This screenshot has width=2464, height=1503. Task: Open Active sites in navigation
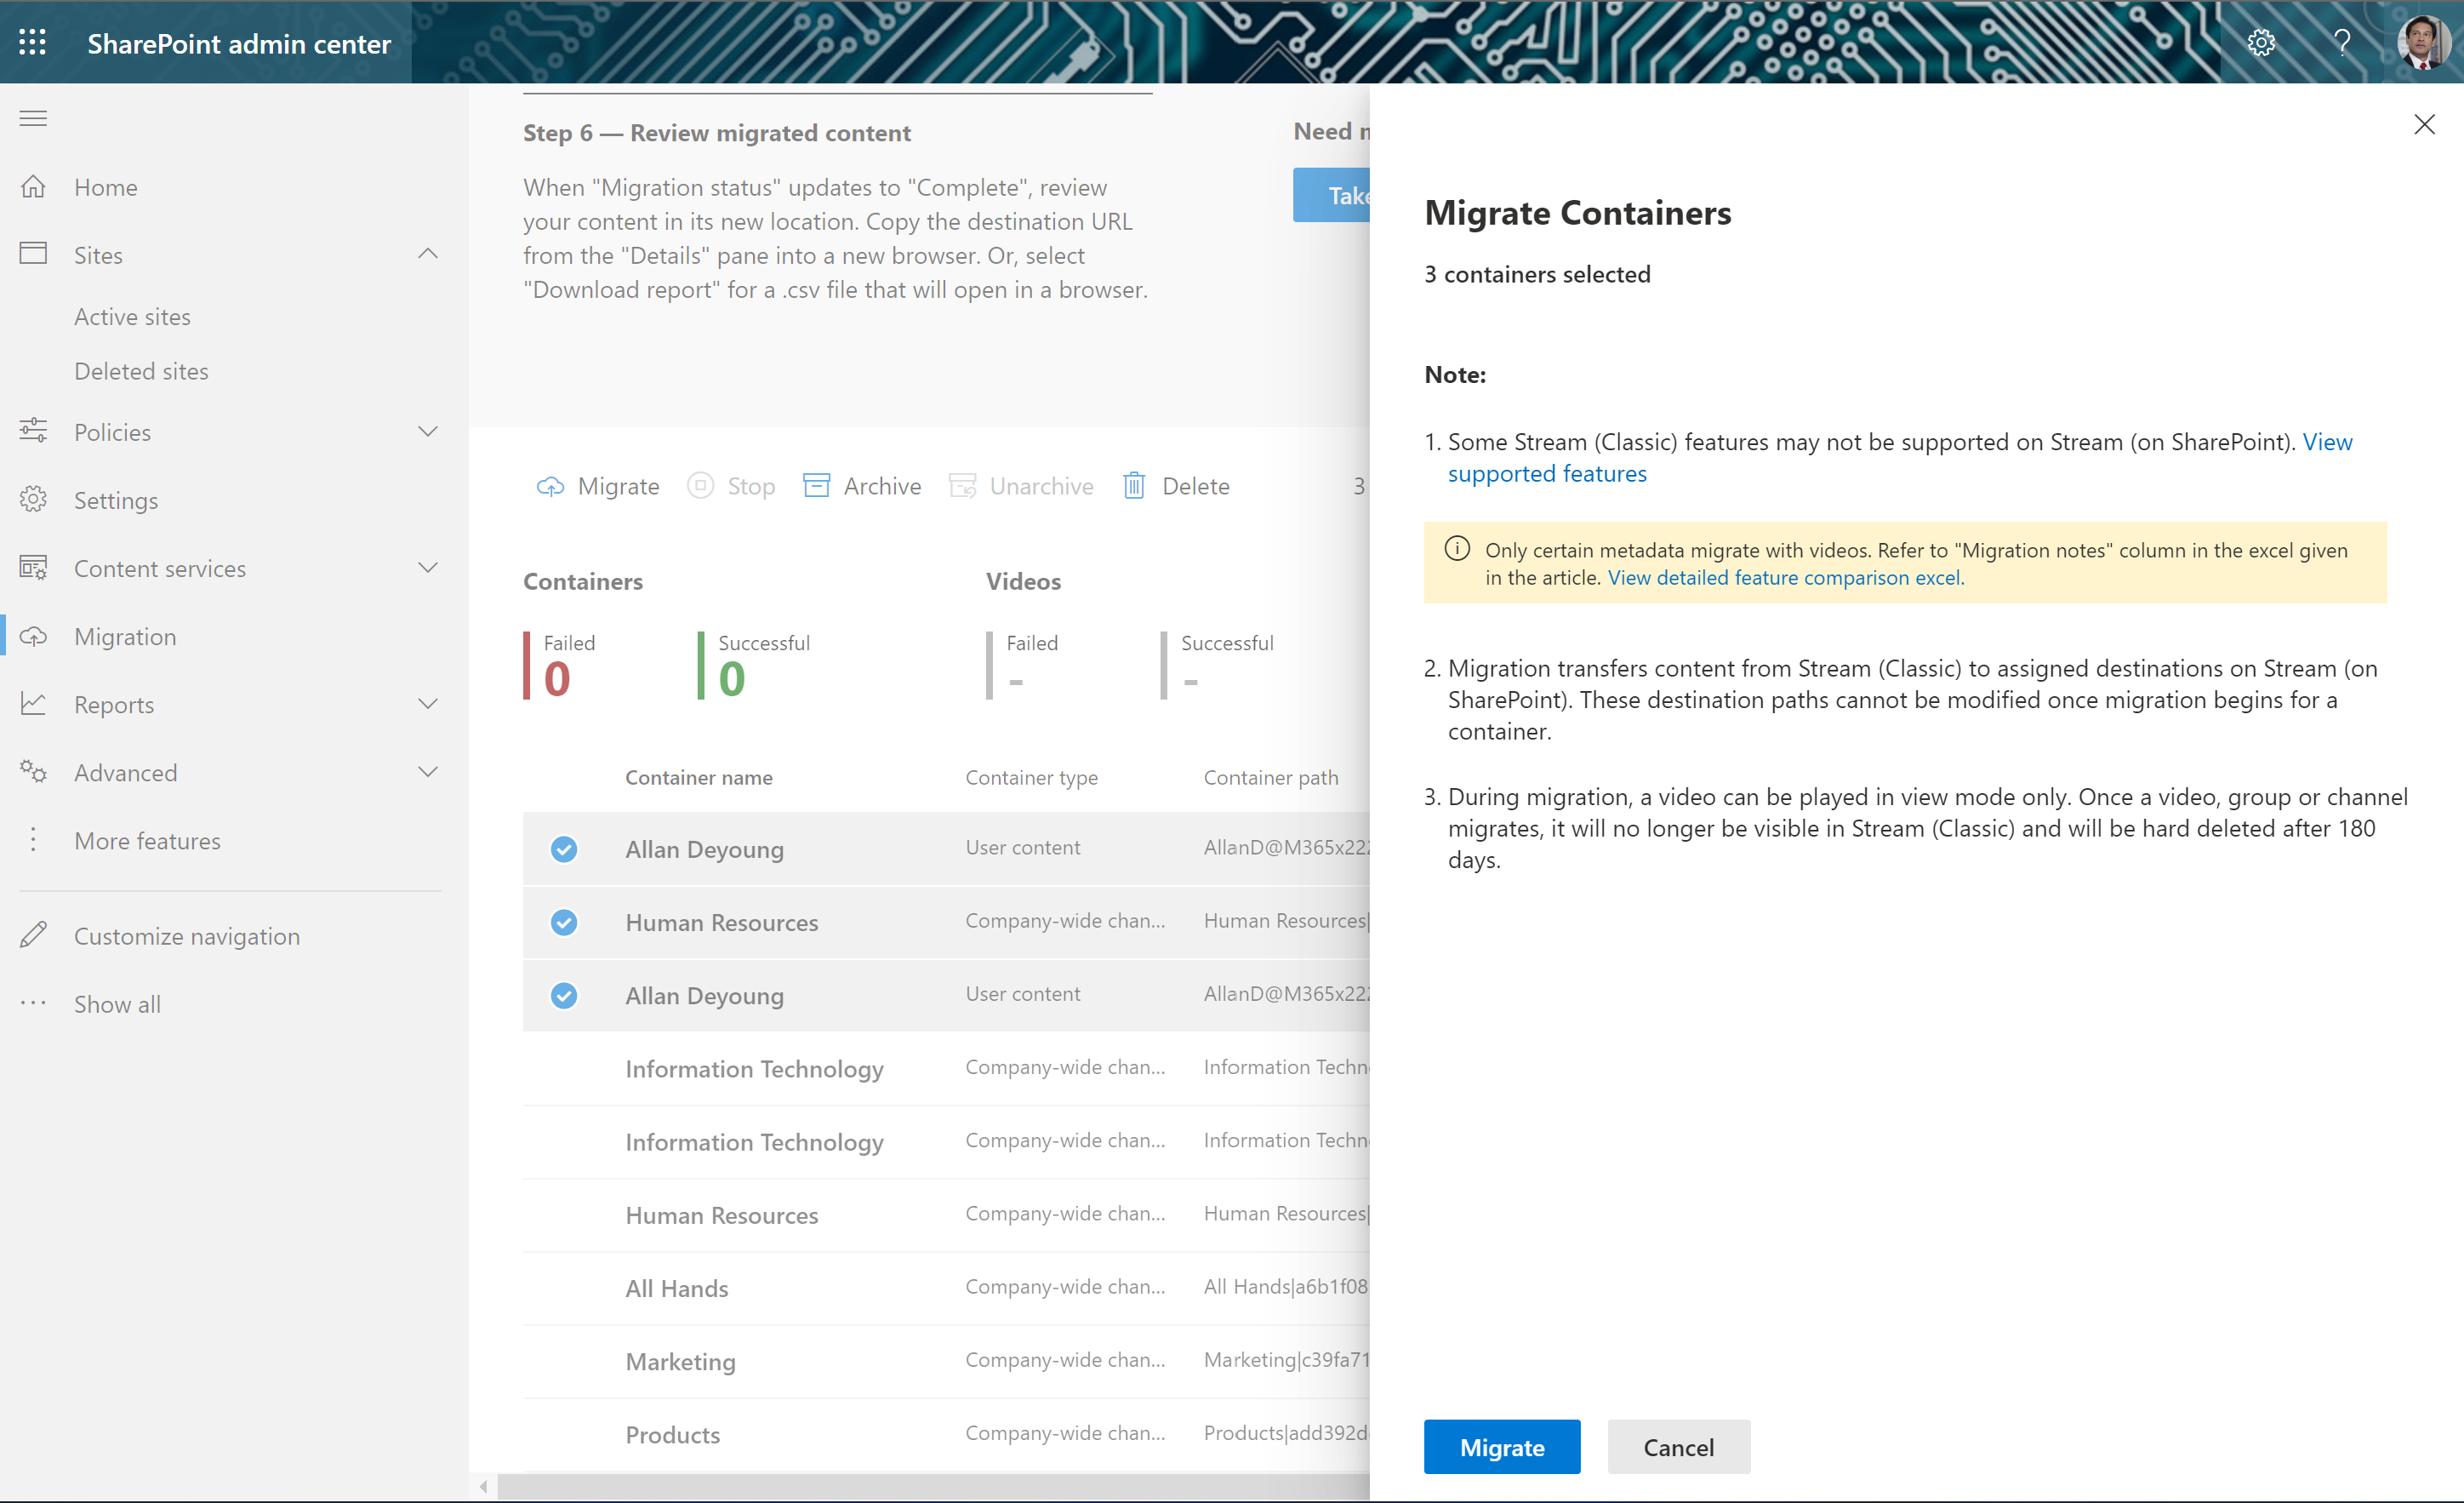(132, 317)
